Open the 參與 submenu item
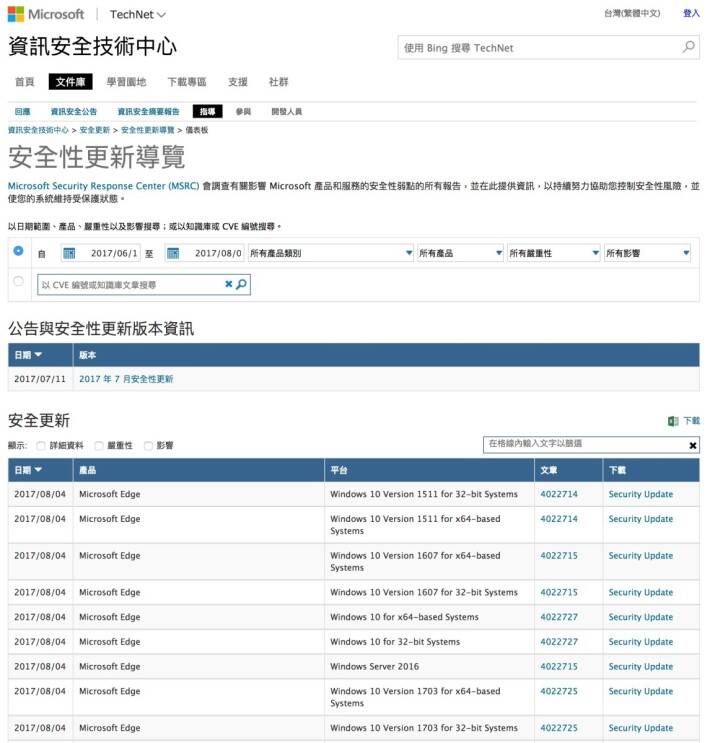Image resolution: width=710 pixels, height=743 pixels. coord(243,111)
